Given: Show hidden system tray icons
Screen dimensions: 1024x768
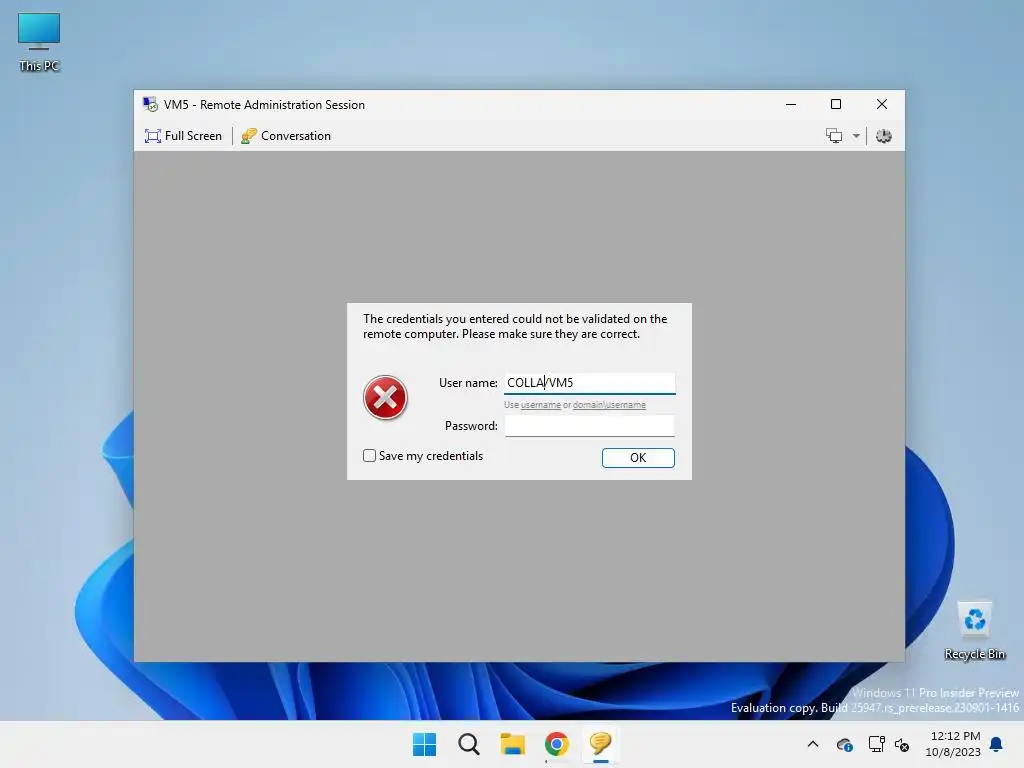Looking at the screenshot, I should [x=813, y=744].
